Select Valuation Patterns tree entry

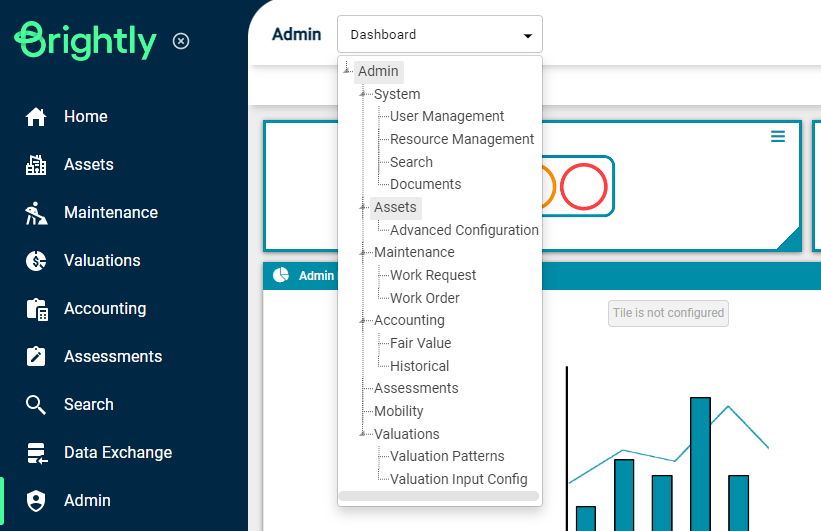tap(447, 456)
